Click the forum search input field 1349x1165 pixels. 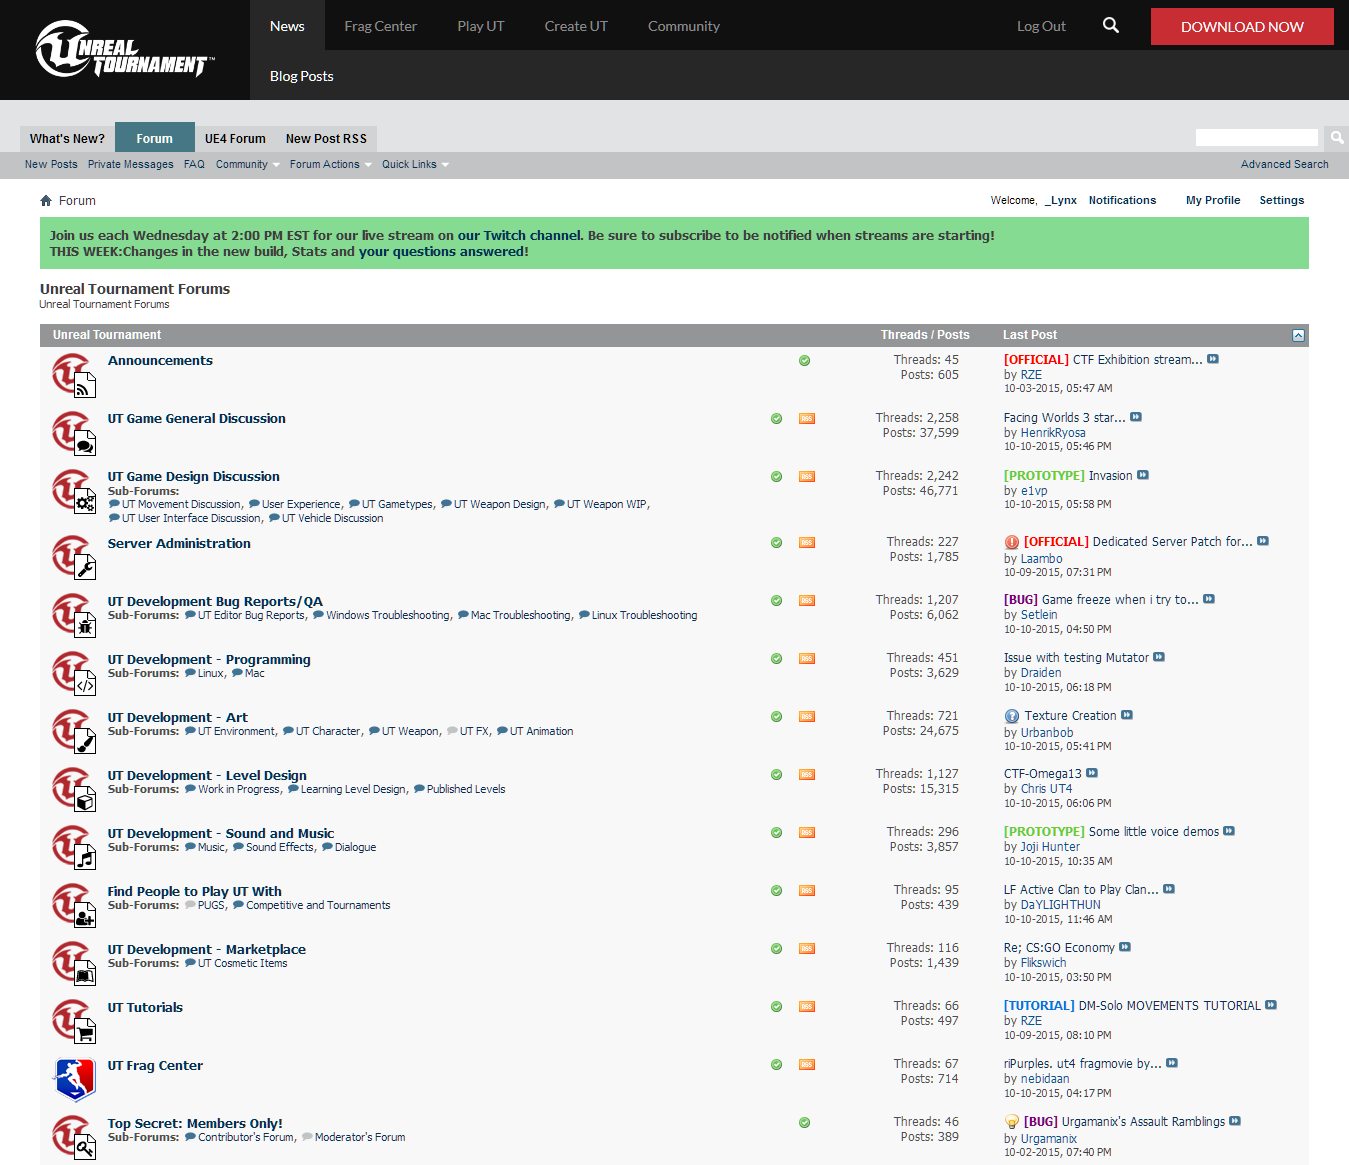pyautogui.click(x=1257, y=137)
